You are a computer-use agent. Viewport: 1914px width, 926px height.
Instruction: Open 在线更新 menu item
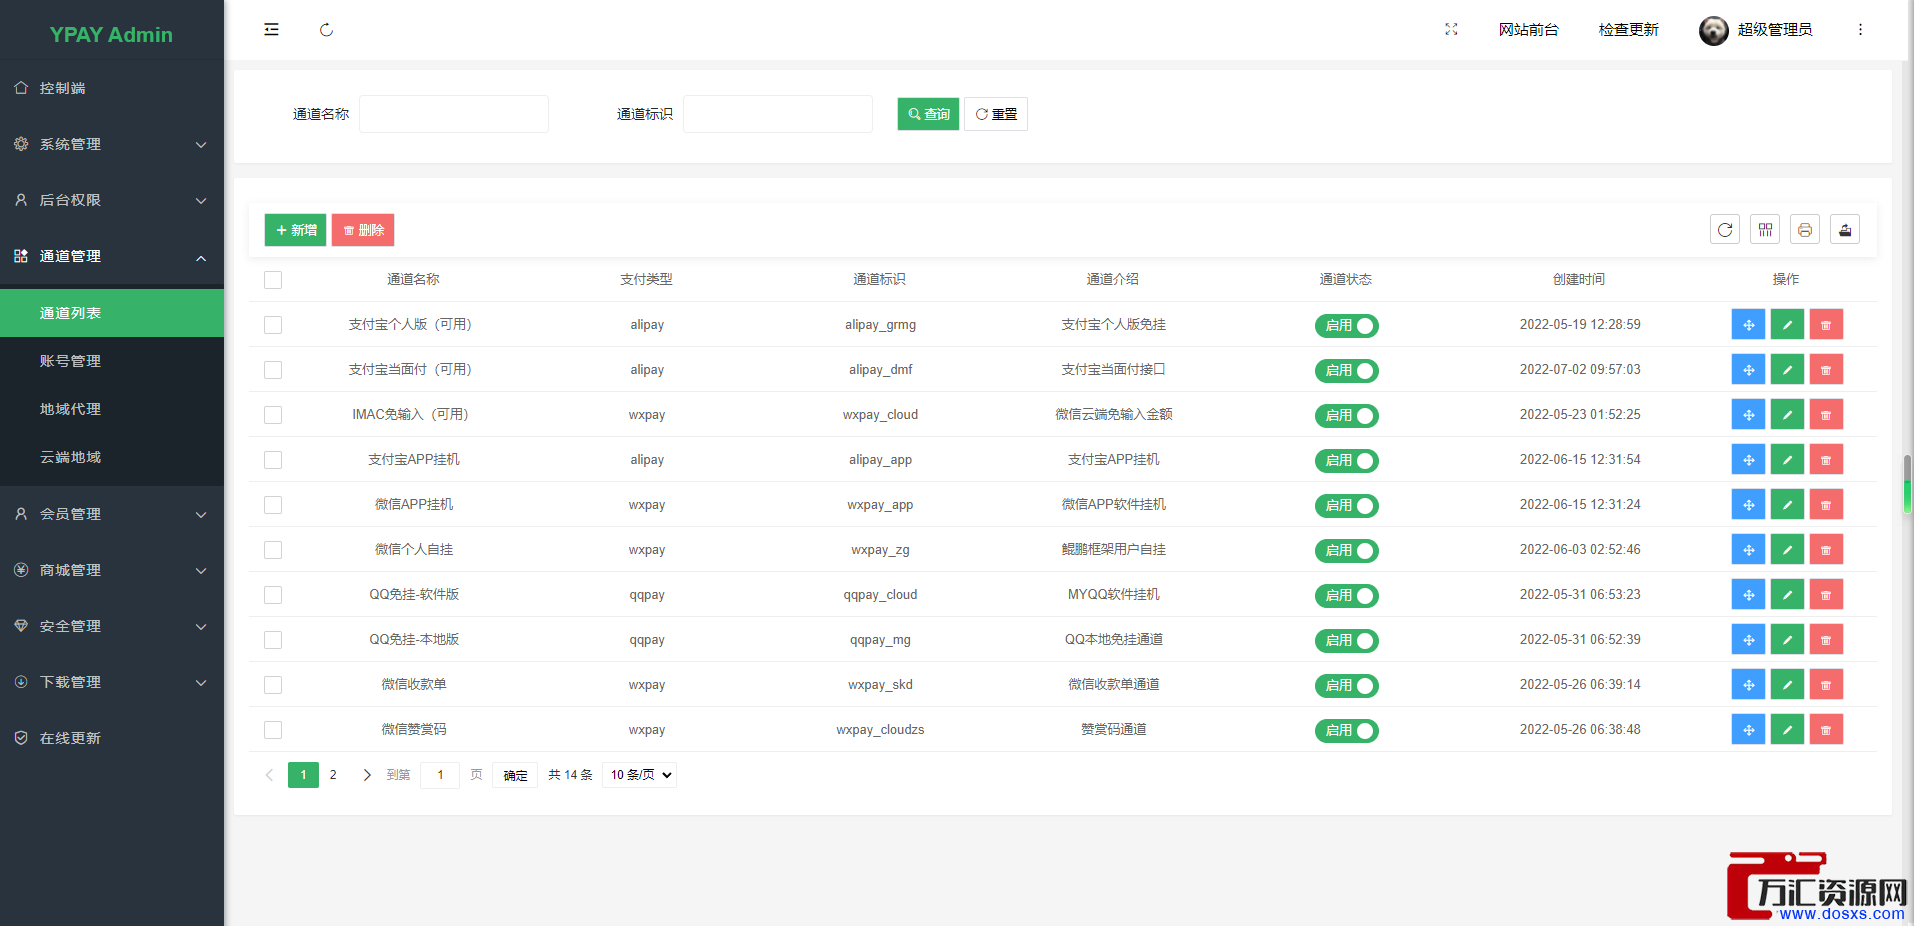click(x=112, y=738)
